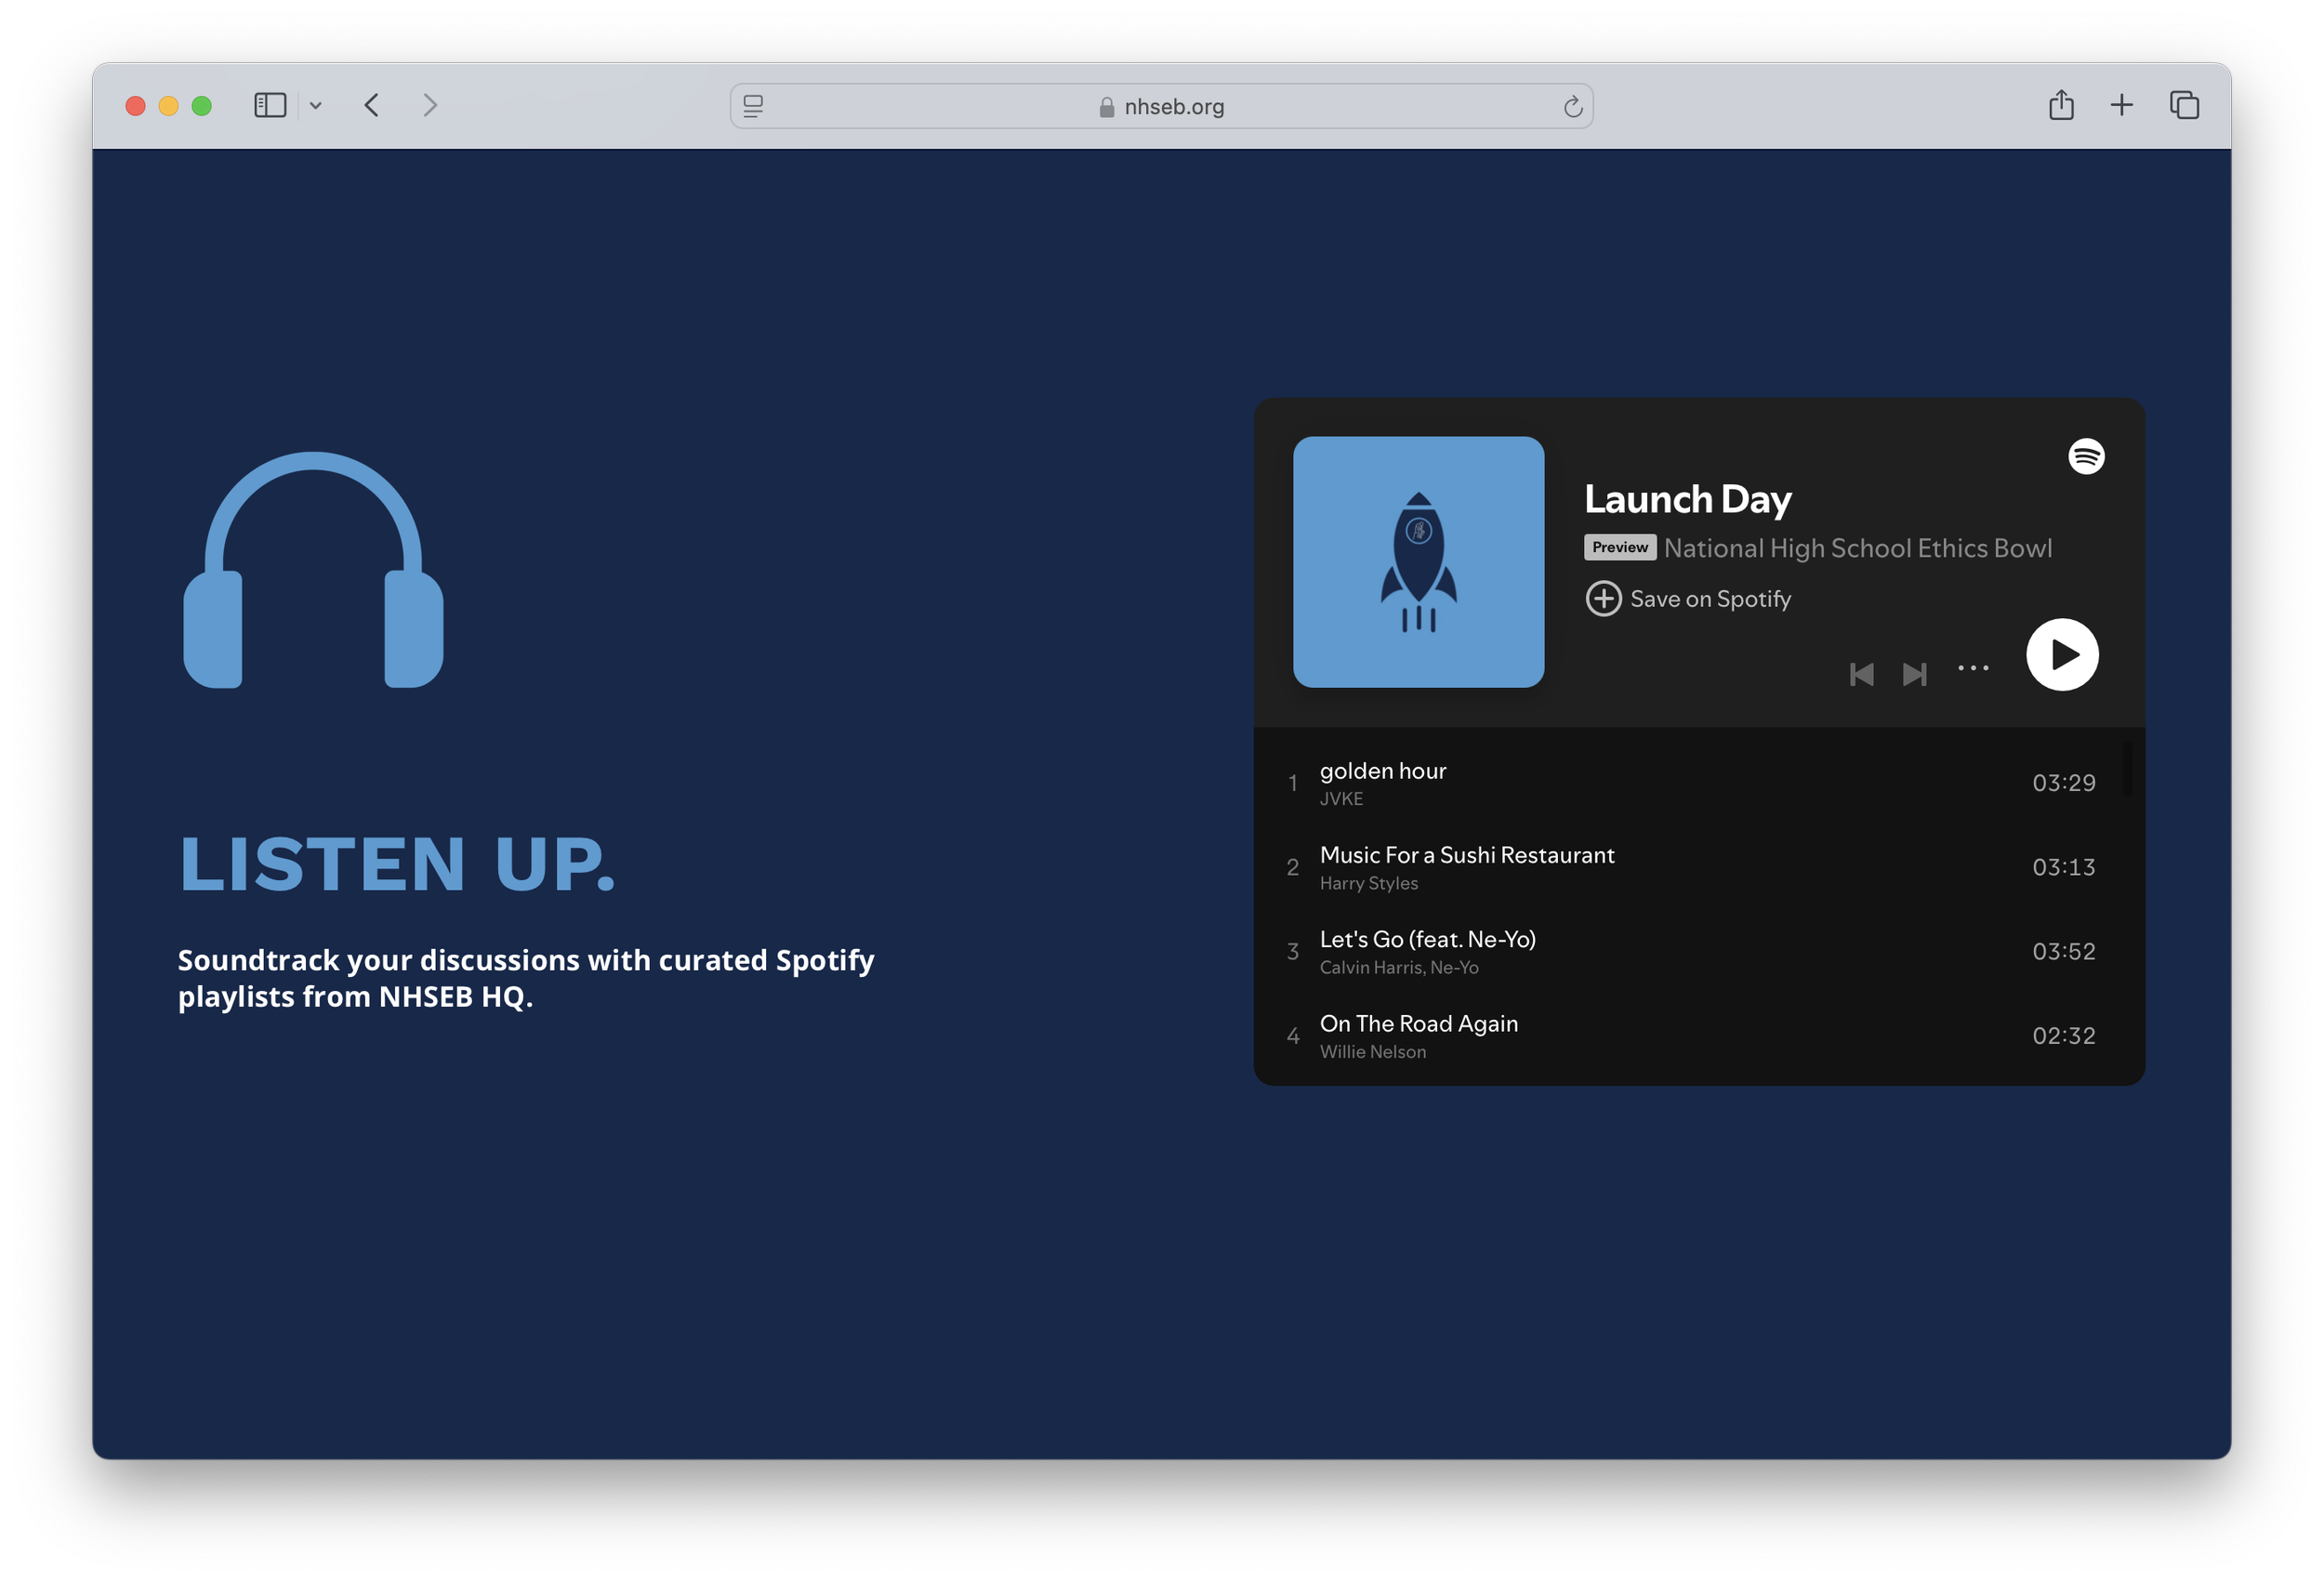Image resolution: width=2324 pixels, height=1582 pixels.
Task: Click the nhseb.org address field
Action: click(x=1173, y=107)
